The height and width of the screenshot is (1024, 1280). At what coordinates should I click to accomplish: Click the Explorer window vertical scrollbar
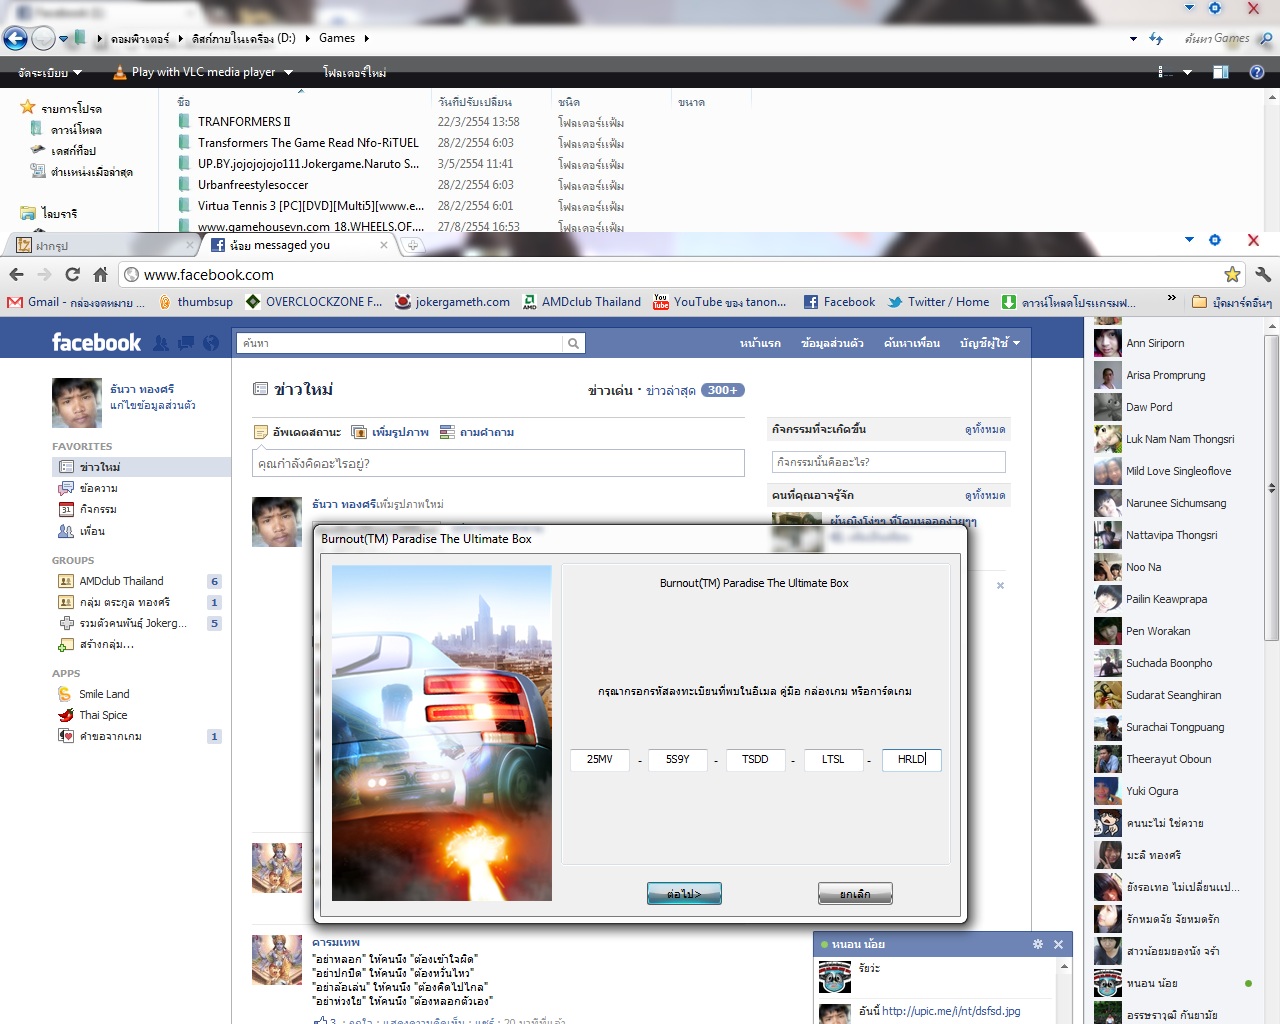[x=1272, y=160]
